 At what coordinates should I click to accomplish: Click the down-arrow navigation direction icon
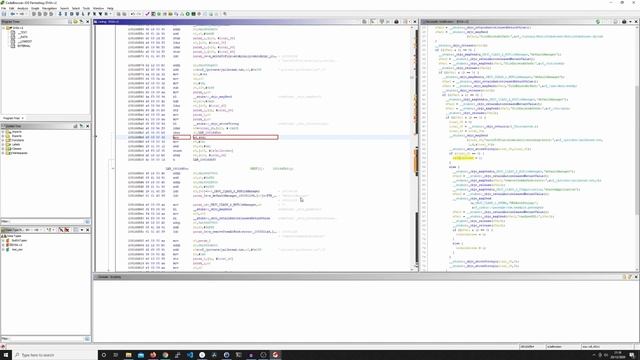point(60,14)
